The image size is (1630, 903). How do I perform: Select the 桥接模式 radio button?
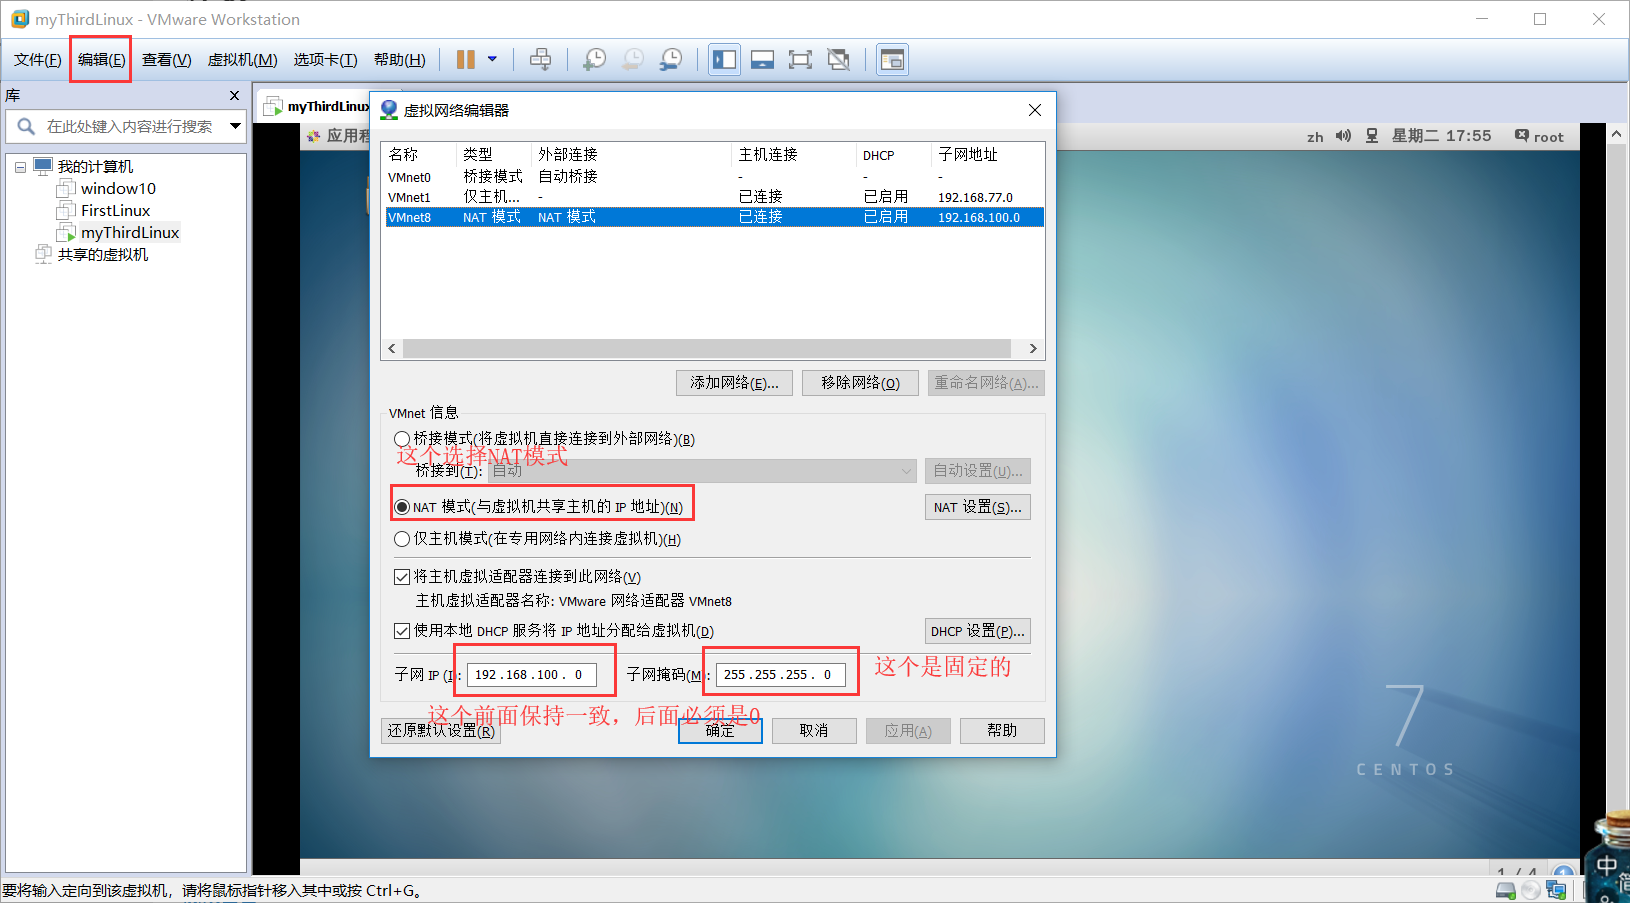click(402, 439)
